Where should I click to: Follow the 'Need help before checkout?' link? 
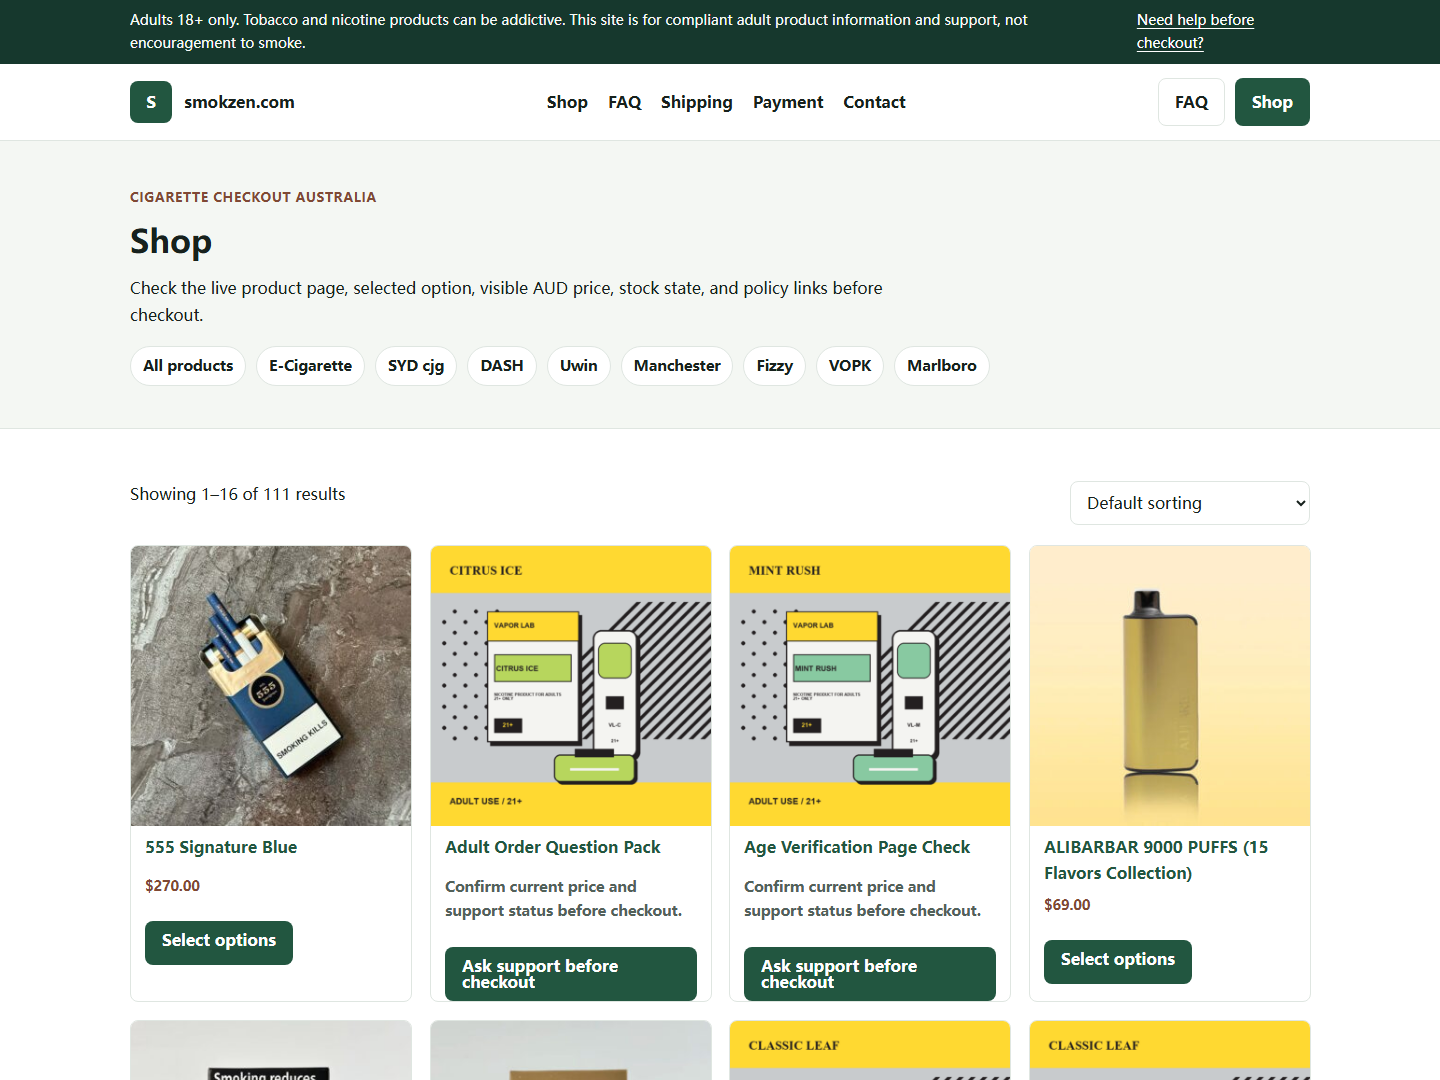pyautogui.click(x=1195, y=31)
